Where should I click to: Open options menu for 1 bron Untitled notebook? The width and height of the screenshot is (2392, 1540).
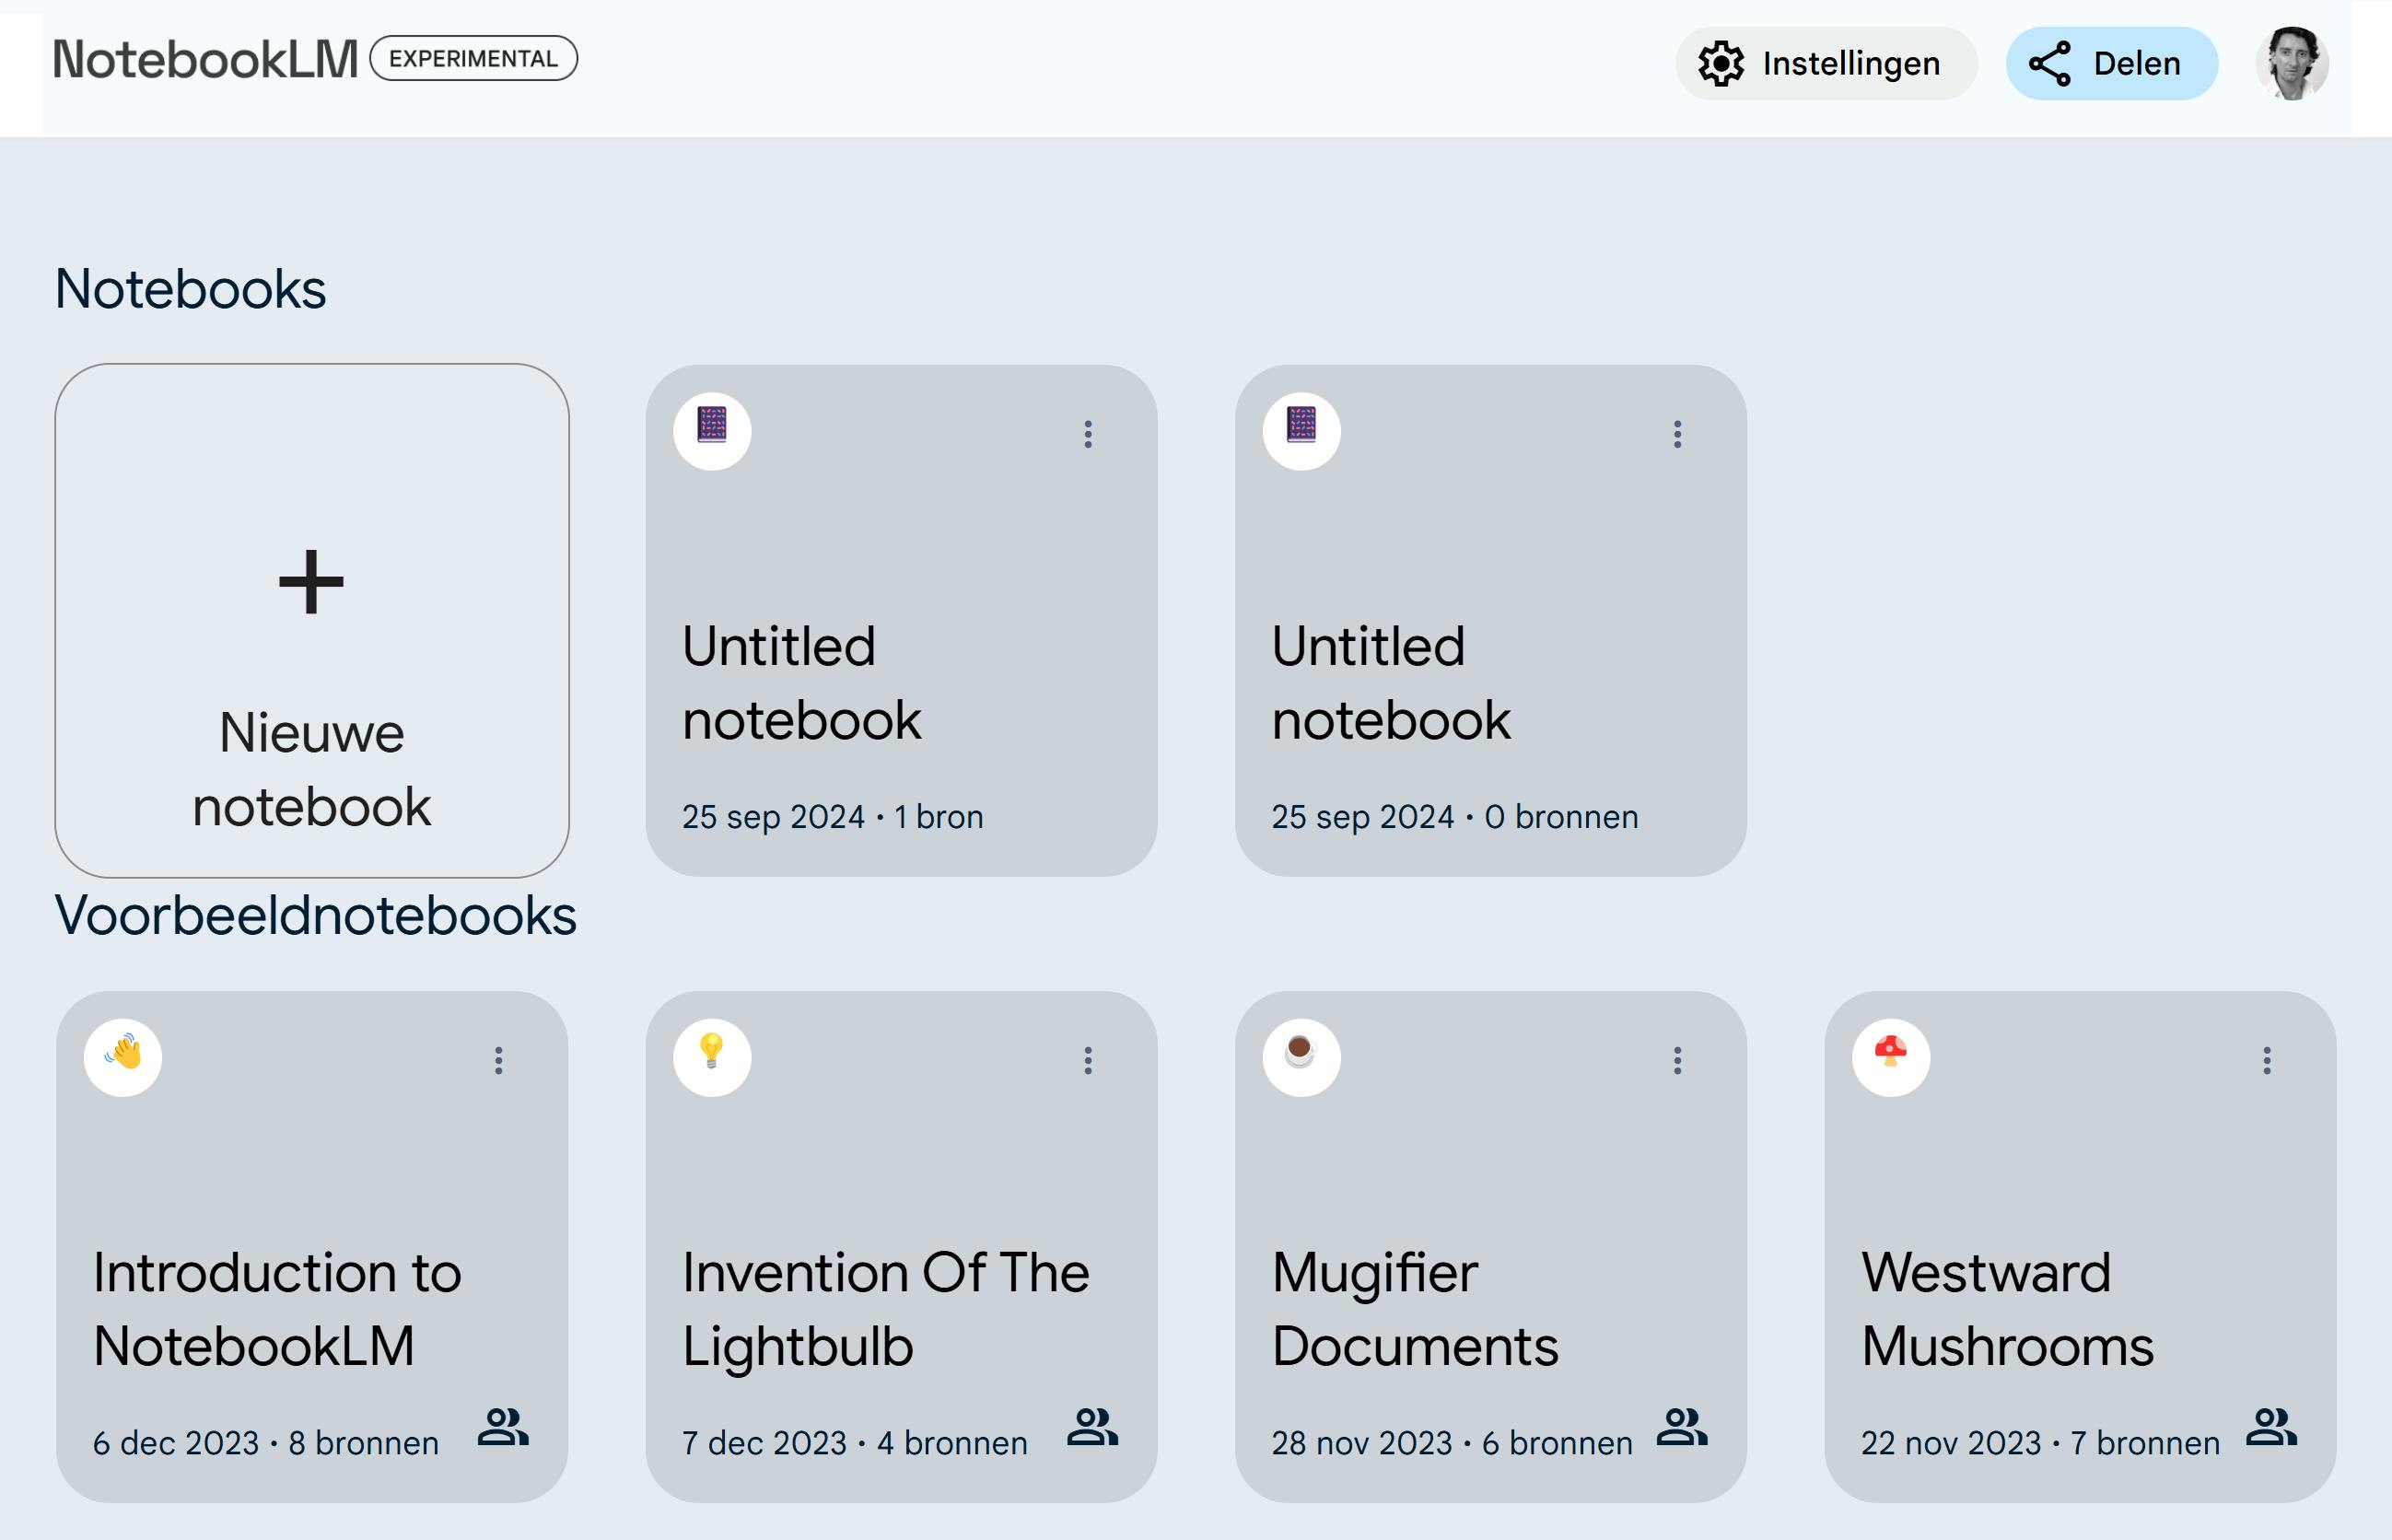1088,434
